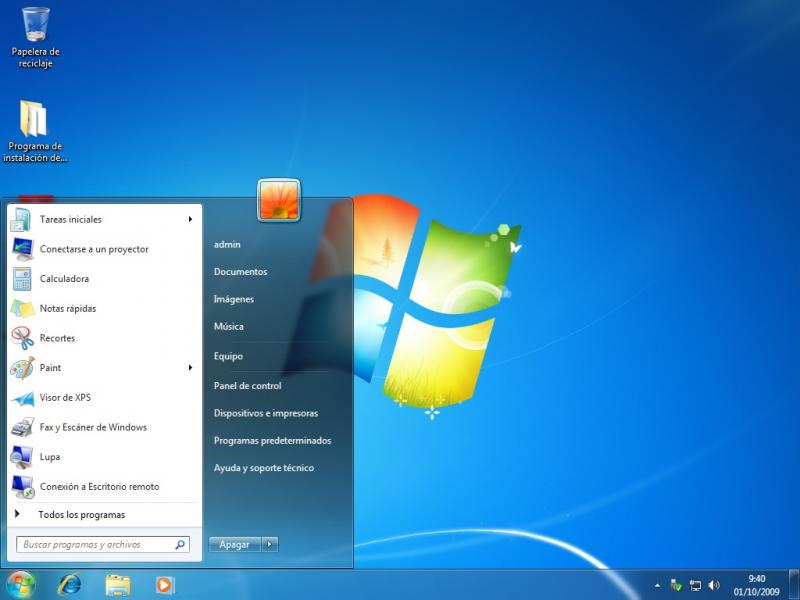Open shutdown options arrow beside Apagar

[270, 544]
